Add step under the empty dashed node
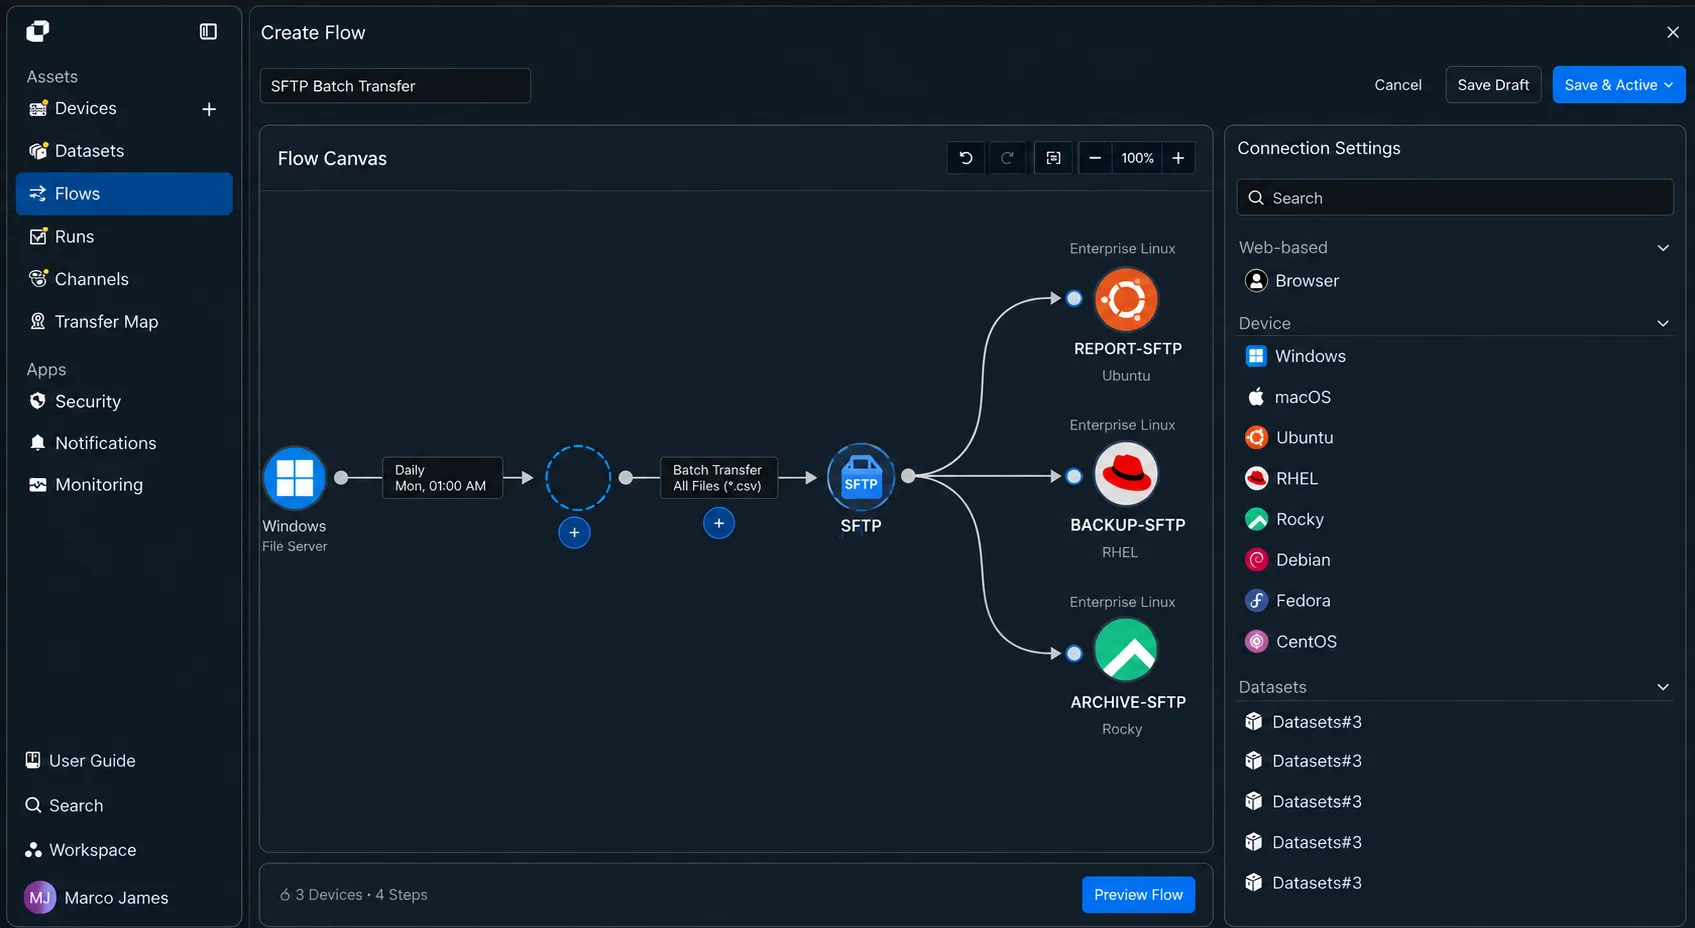This screenshot has width=1695, height=928. (574, 533)
